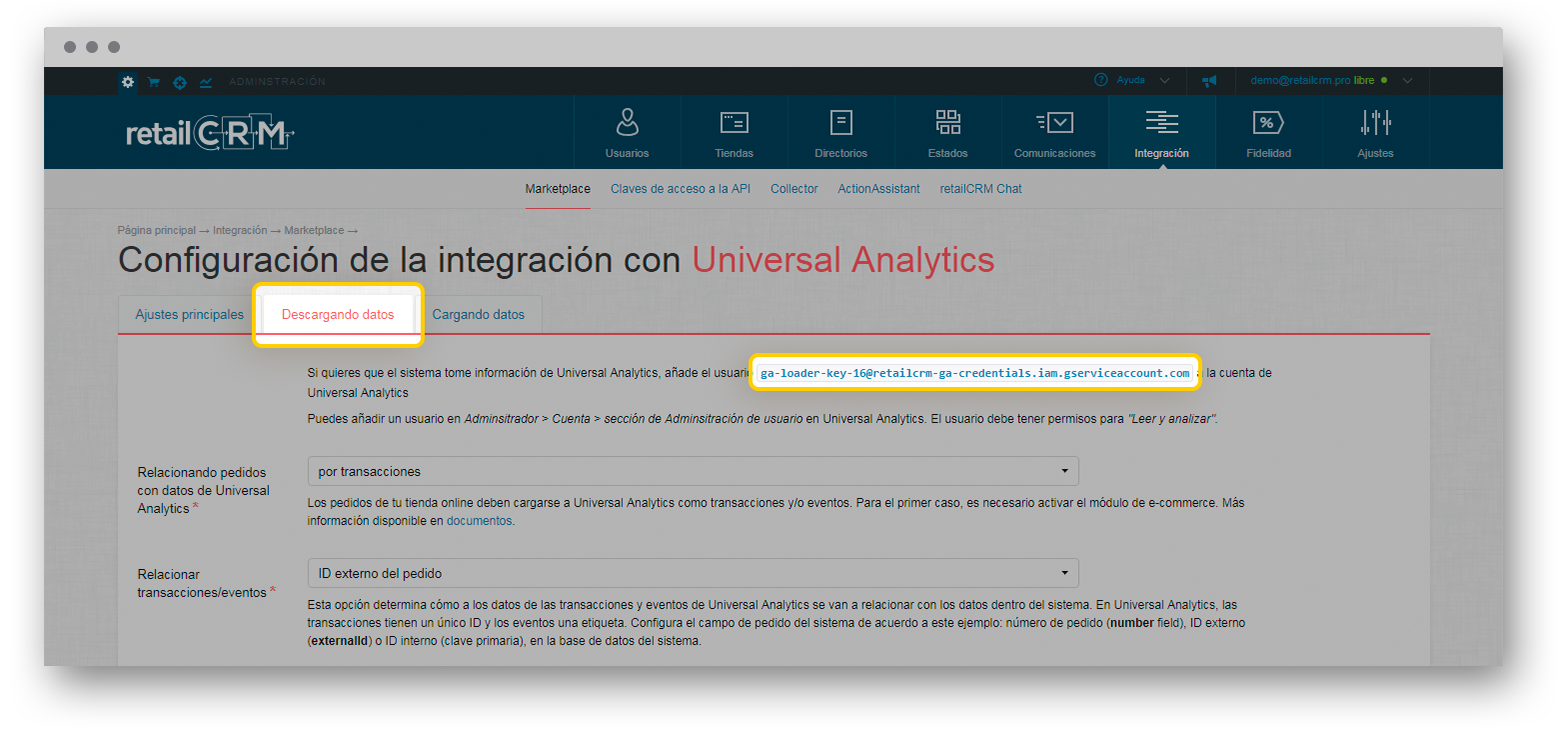Viewport: 1567px width, 742px height.
Task: Open the analytics line chart icon
Action: pos(206,82)
